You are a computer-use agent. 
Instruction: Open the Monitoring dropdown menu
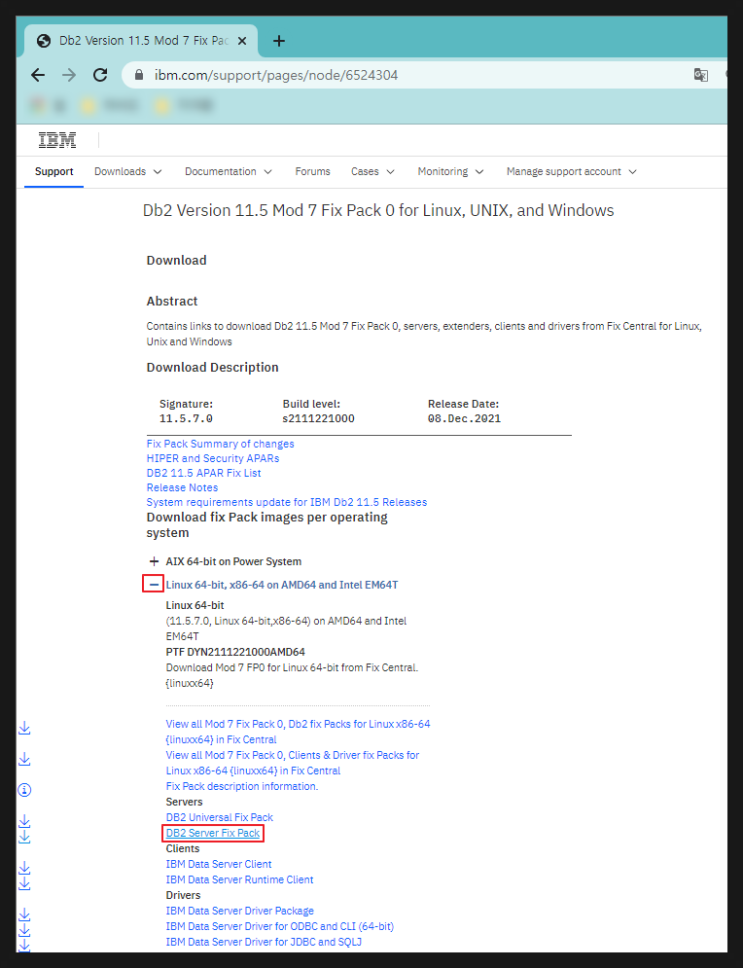450,172
